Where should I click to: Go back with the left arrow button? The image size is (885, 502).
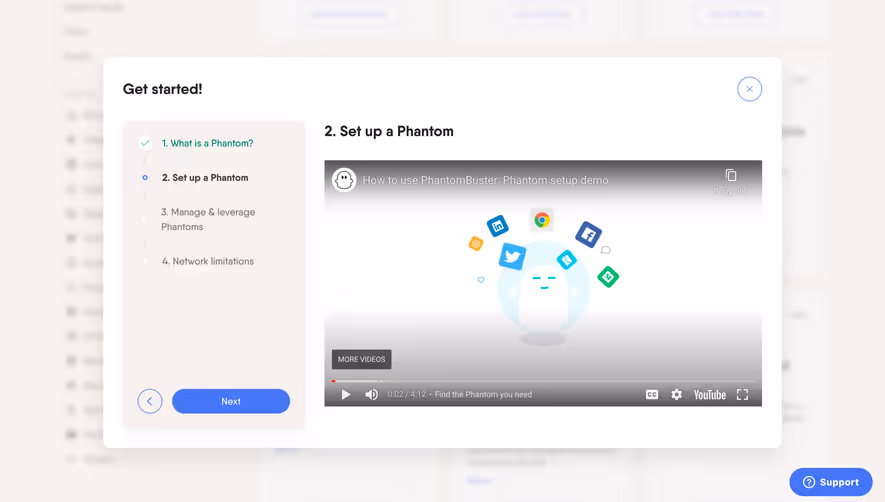coord(150,401)
